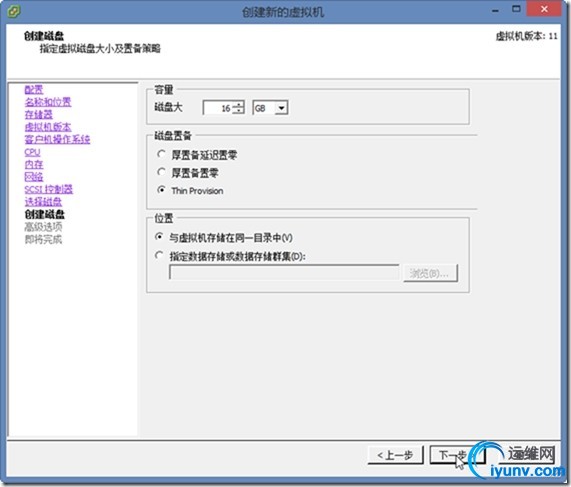
Task: Open the 网络 wizard step
Action: click(34, 177)
